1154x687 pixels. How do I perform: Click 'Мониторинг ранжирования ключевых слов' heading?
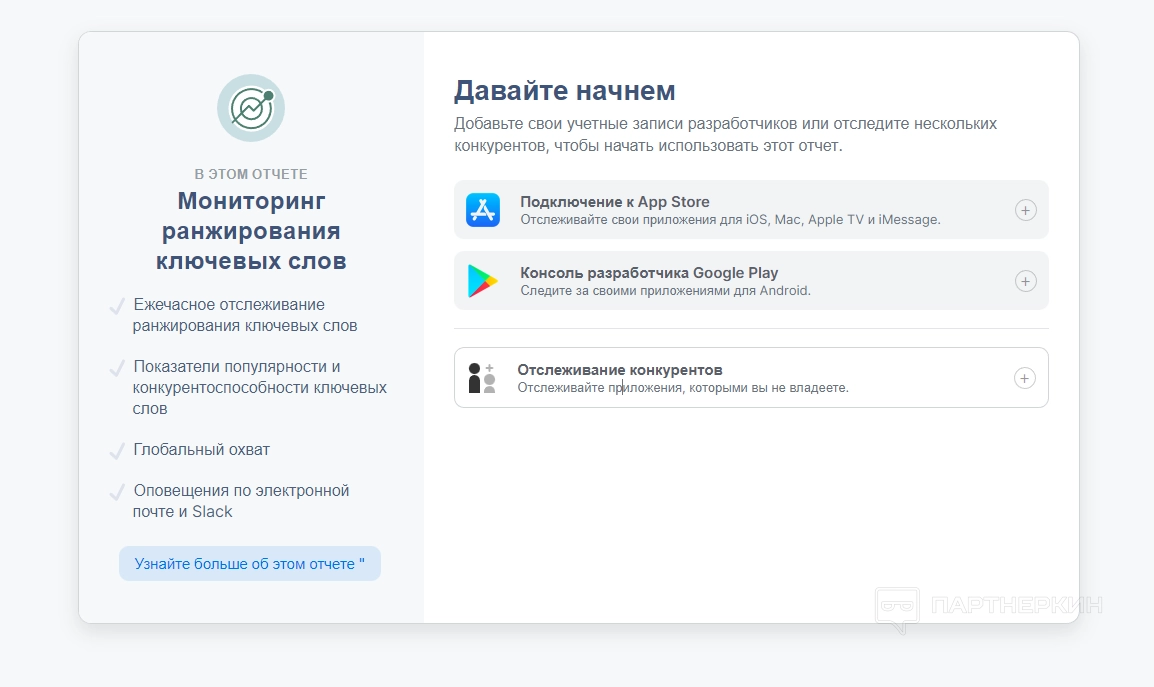click(251, 230)
